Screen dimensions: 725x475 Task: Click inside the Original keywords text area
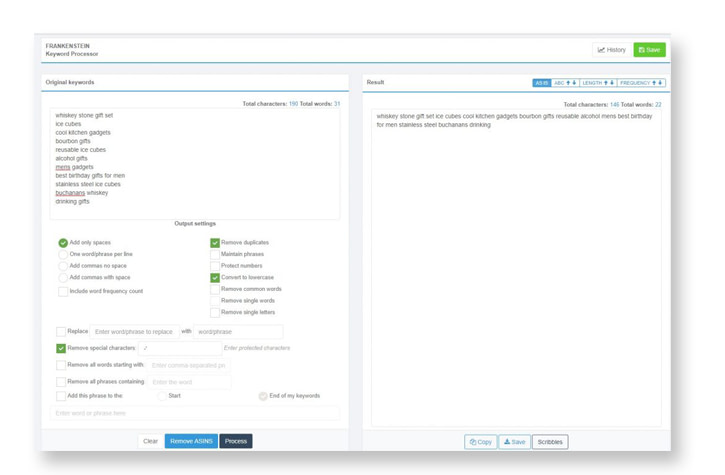(x=195, y=164)
